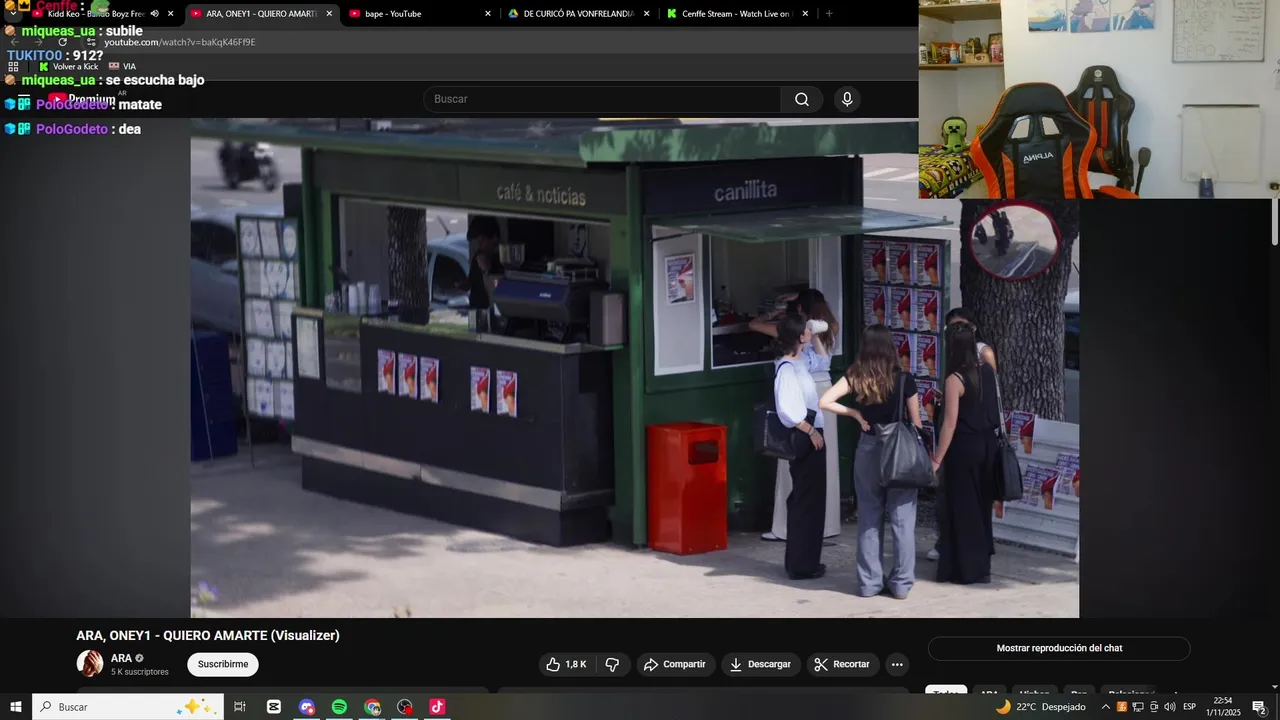Click Mostrar reproducción del chat button

point(1059,648)
